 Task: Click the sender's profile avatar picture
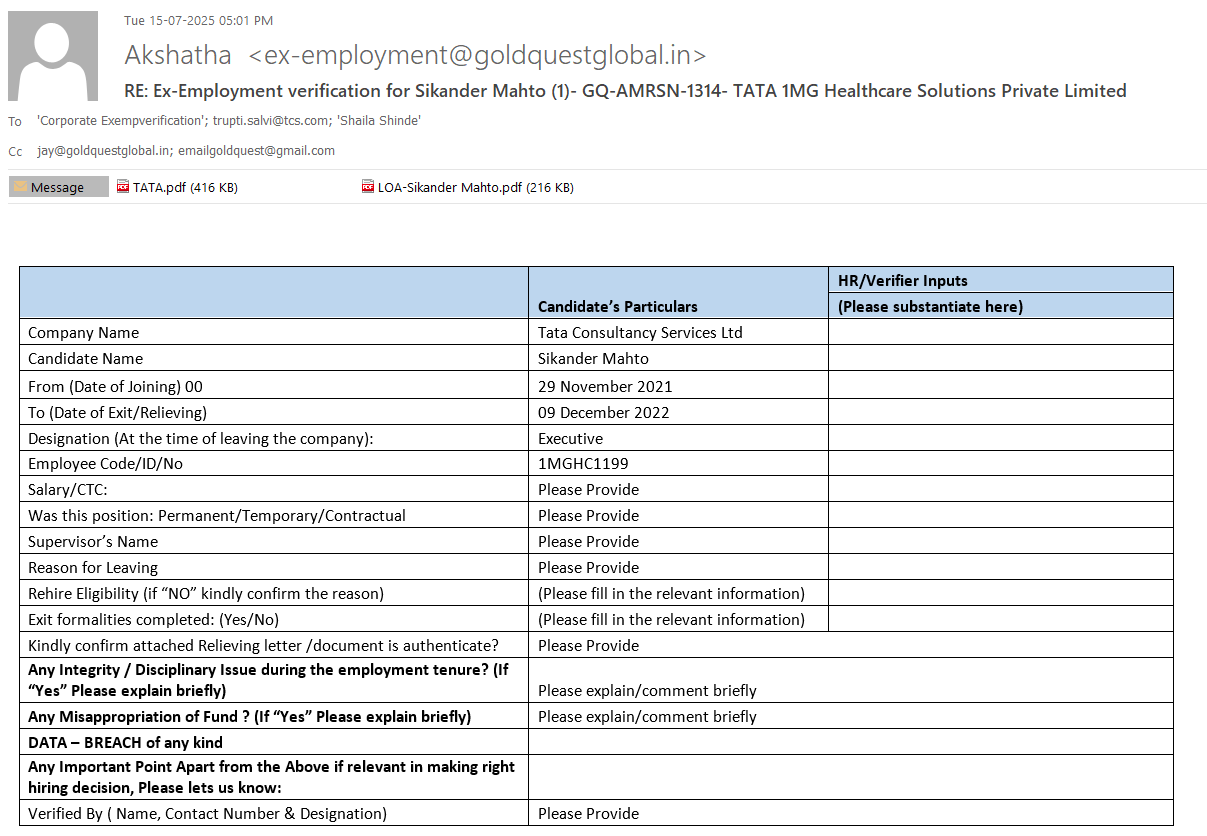click(x=53, y=56)
